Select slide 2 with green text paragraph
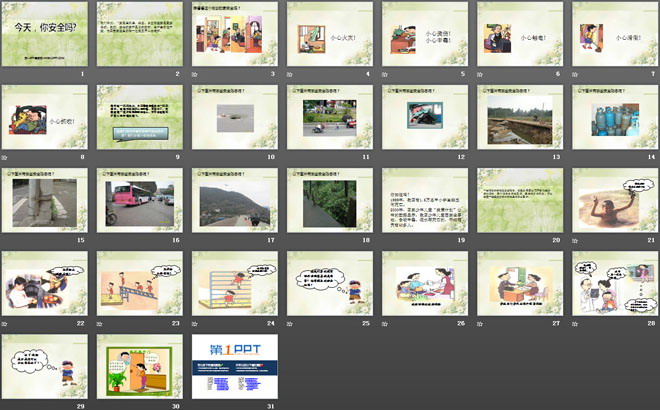This screenshot has height=410, width=660. coord(140,34)
